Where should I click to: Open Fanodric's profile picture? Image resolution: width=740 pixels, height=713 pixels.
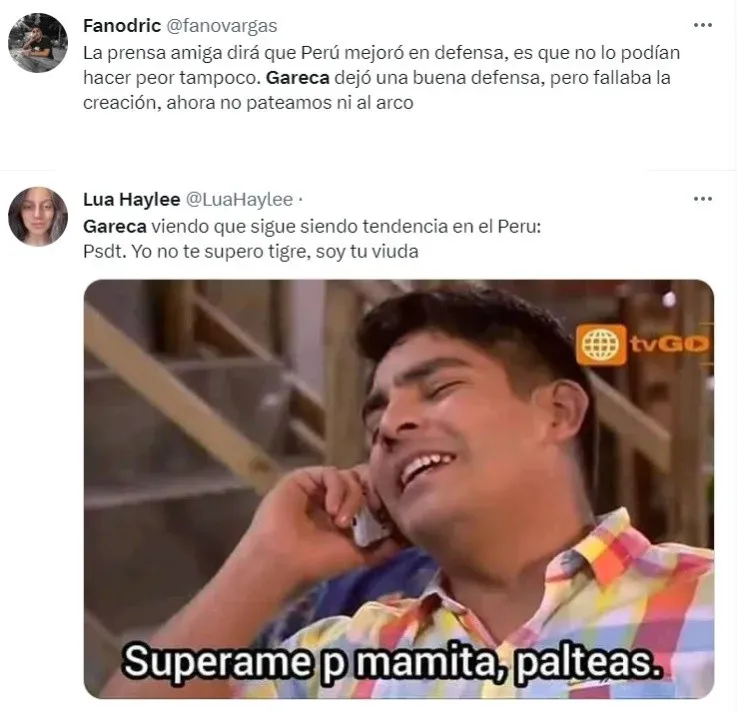tap(38, 43)
